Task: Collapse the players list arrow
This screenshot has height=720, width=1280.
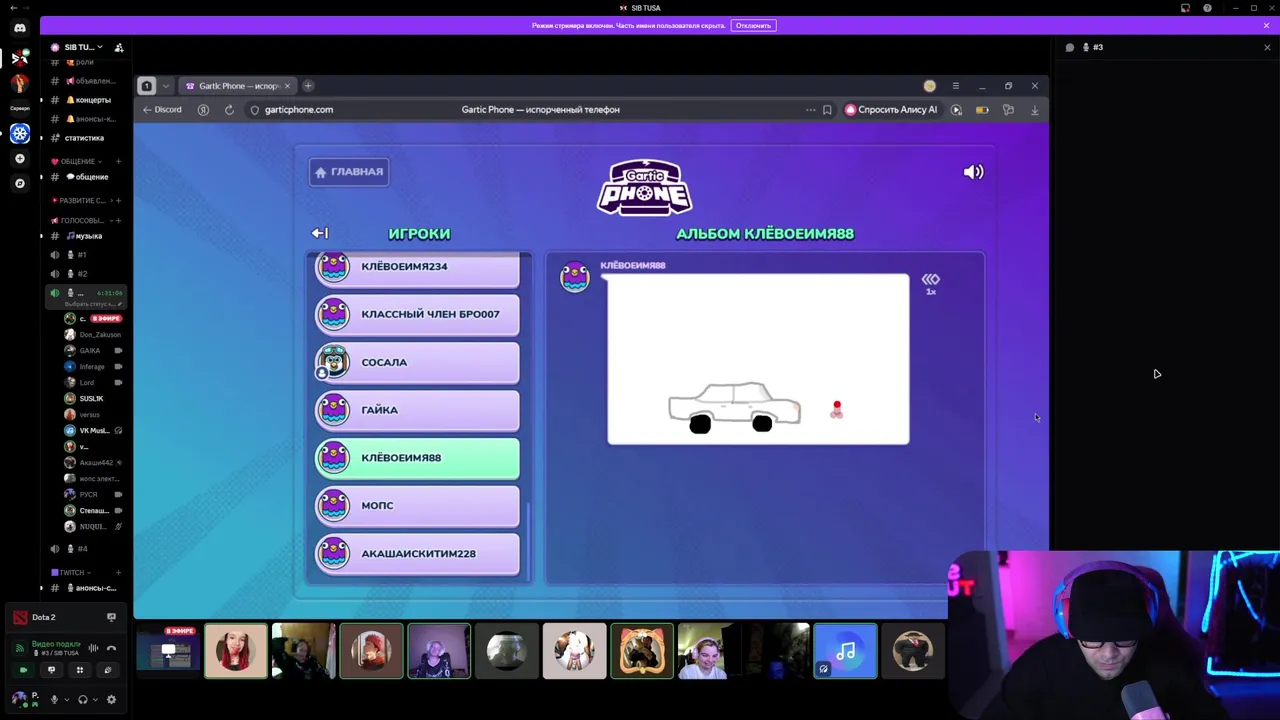Action: 319,233
